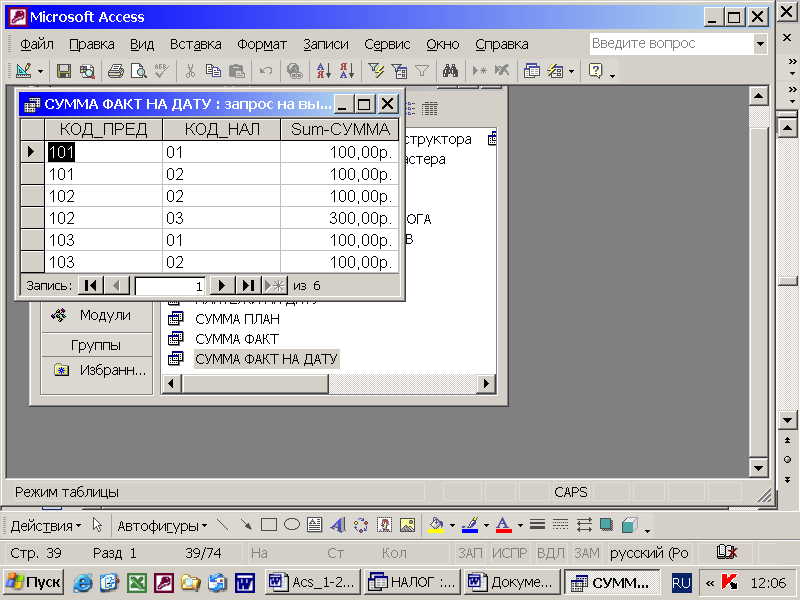Click Filter by Form icon

tap(399, 71)
